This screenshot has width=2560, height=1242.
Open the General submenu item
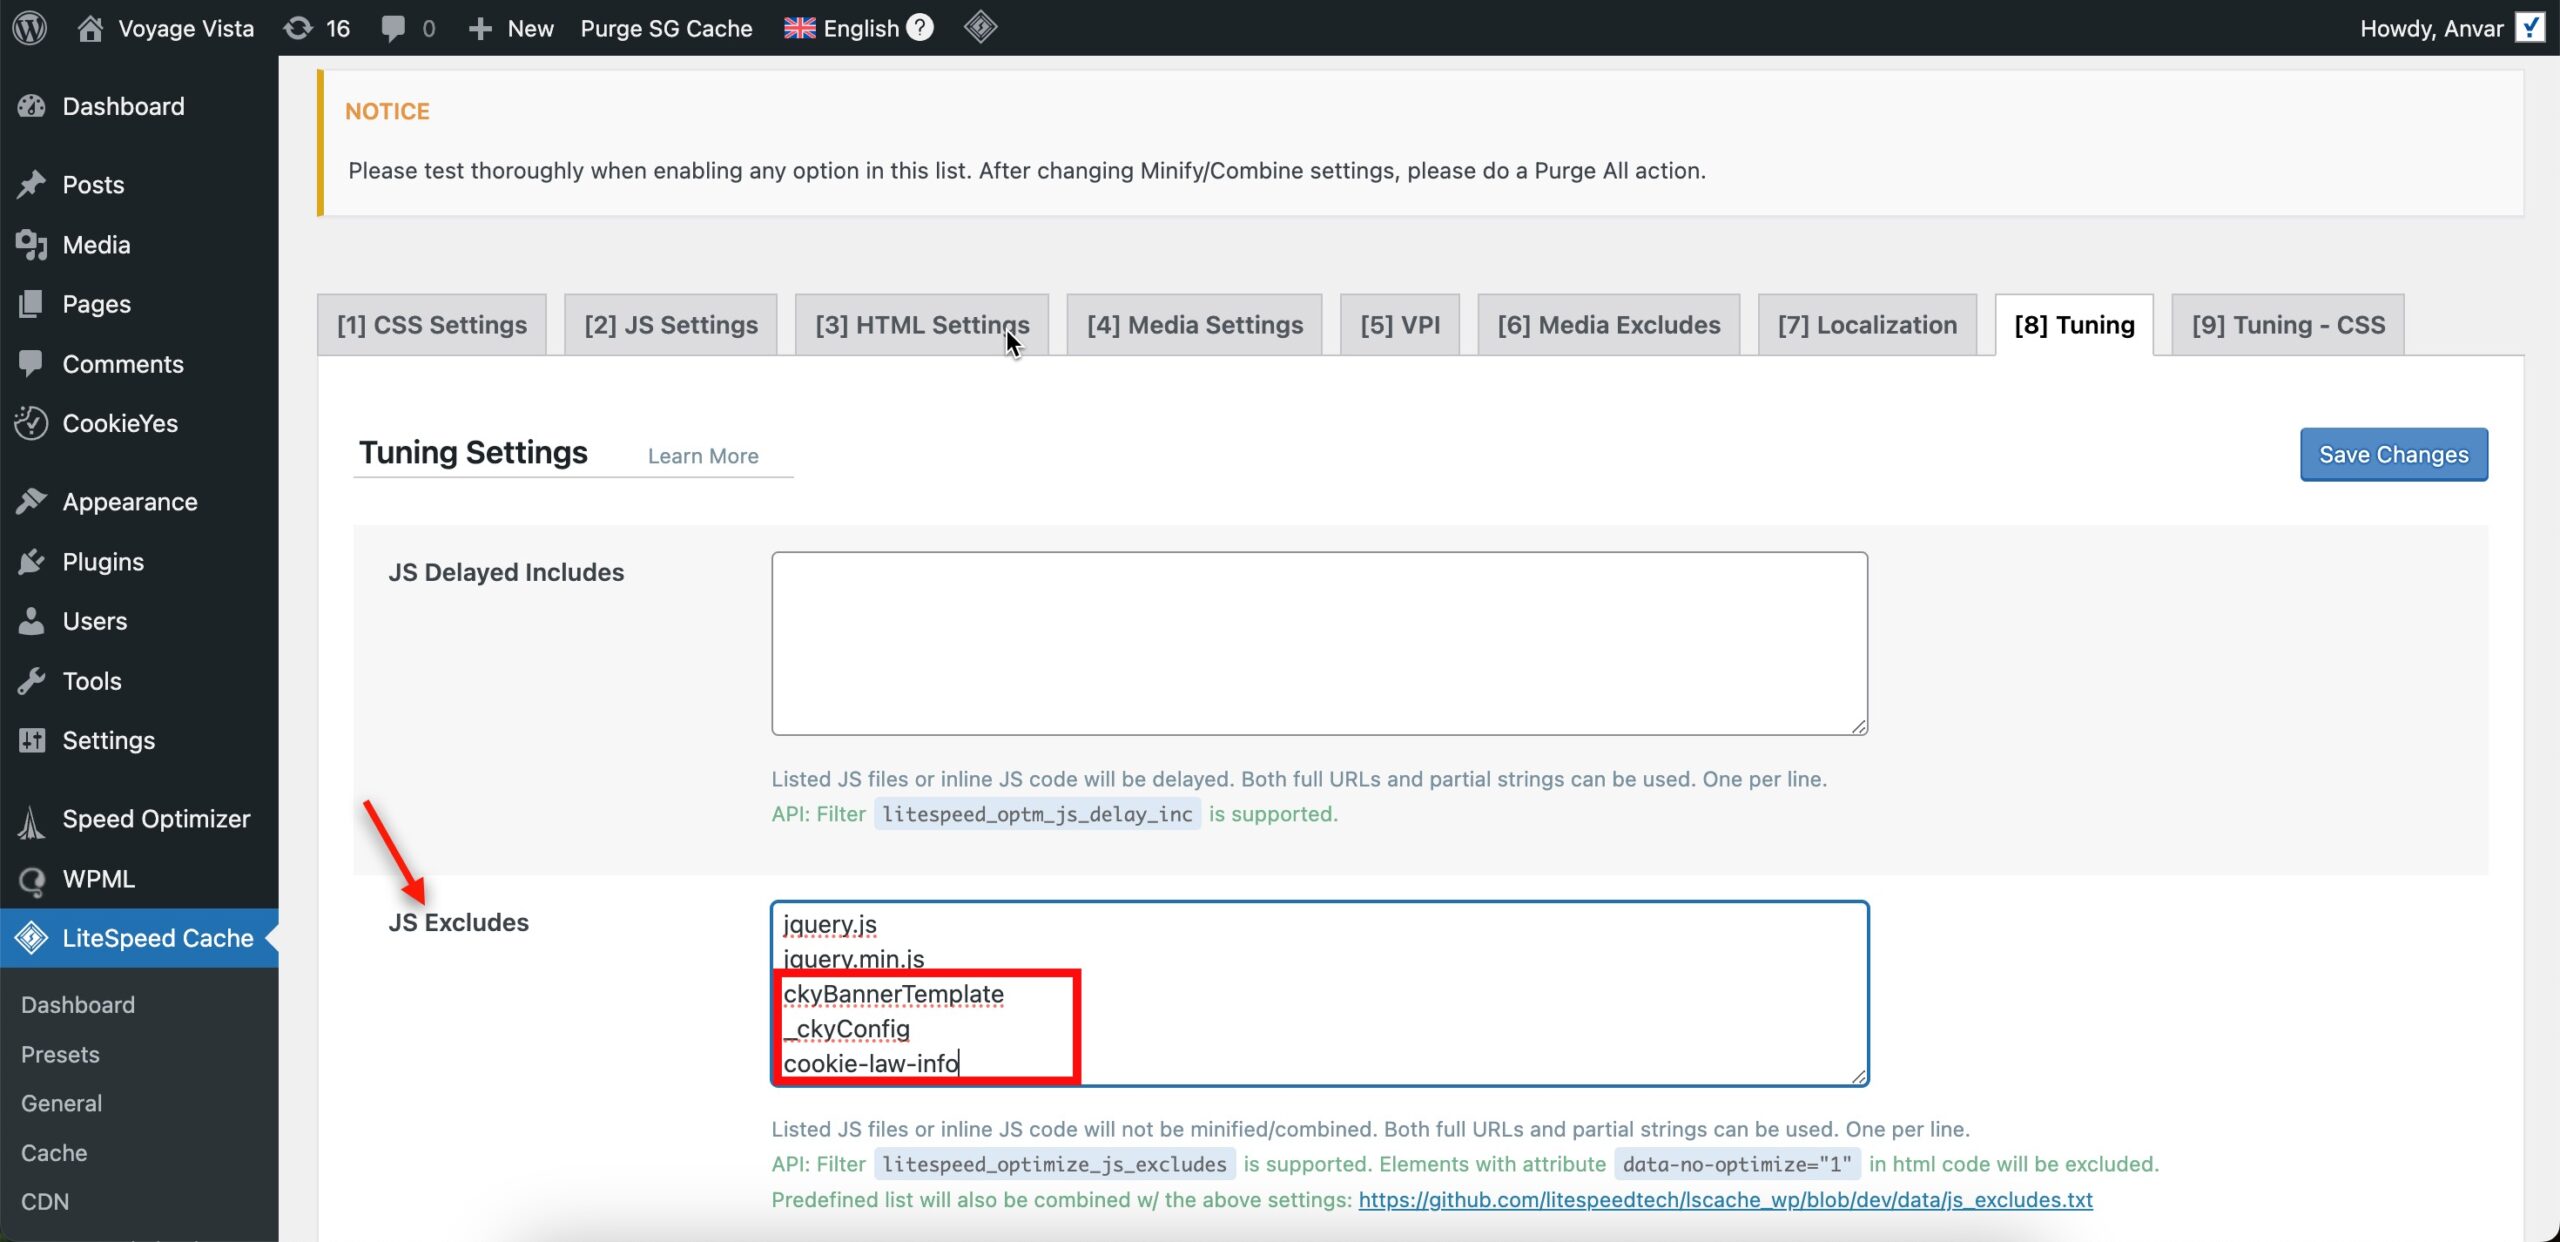[x=61, y=1103]
